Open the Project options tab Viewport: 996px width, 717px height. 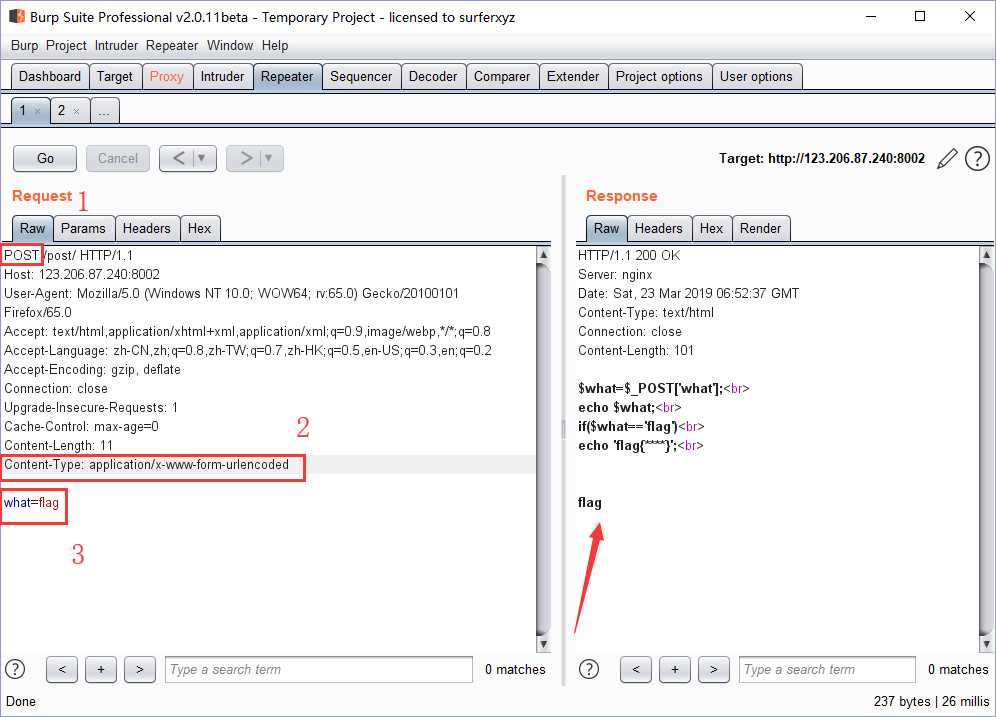point(659,76)
